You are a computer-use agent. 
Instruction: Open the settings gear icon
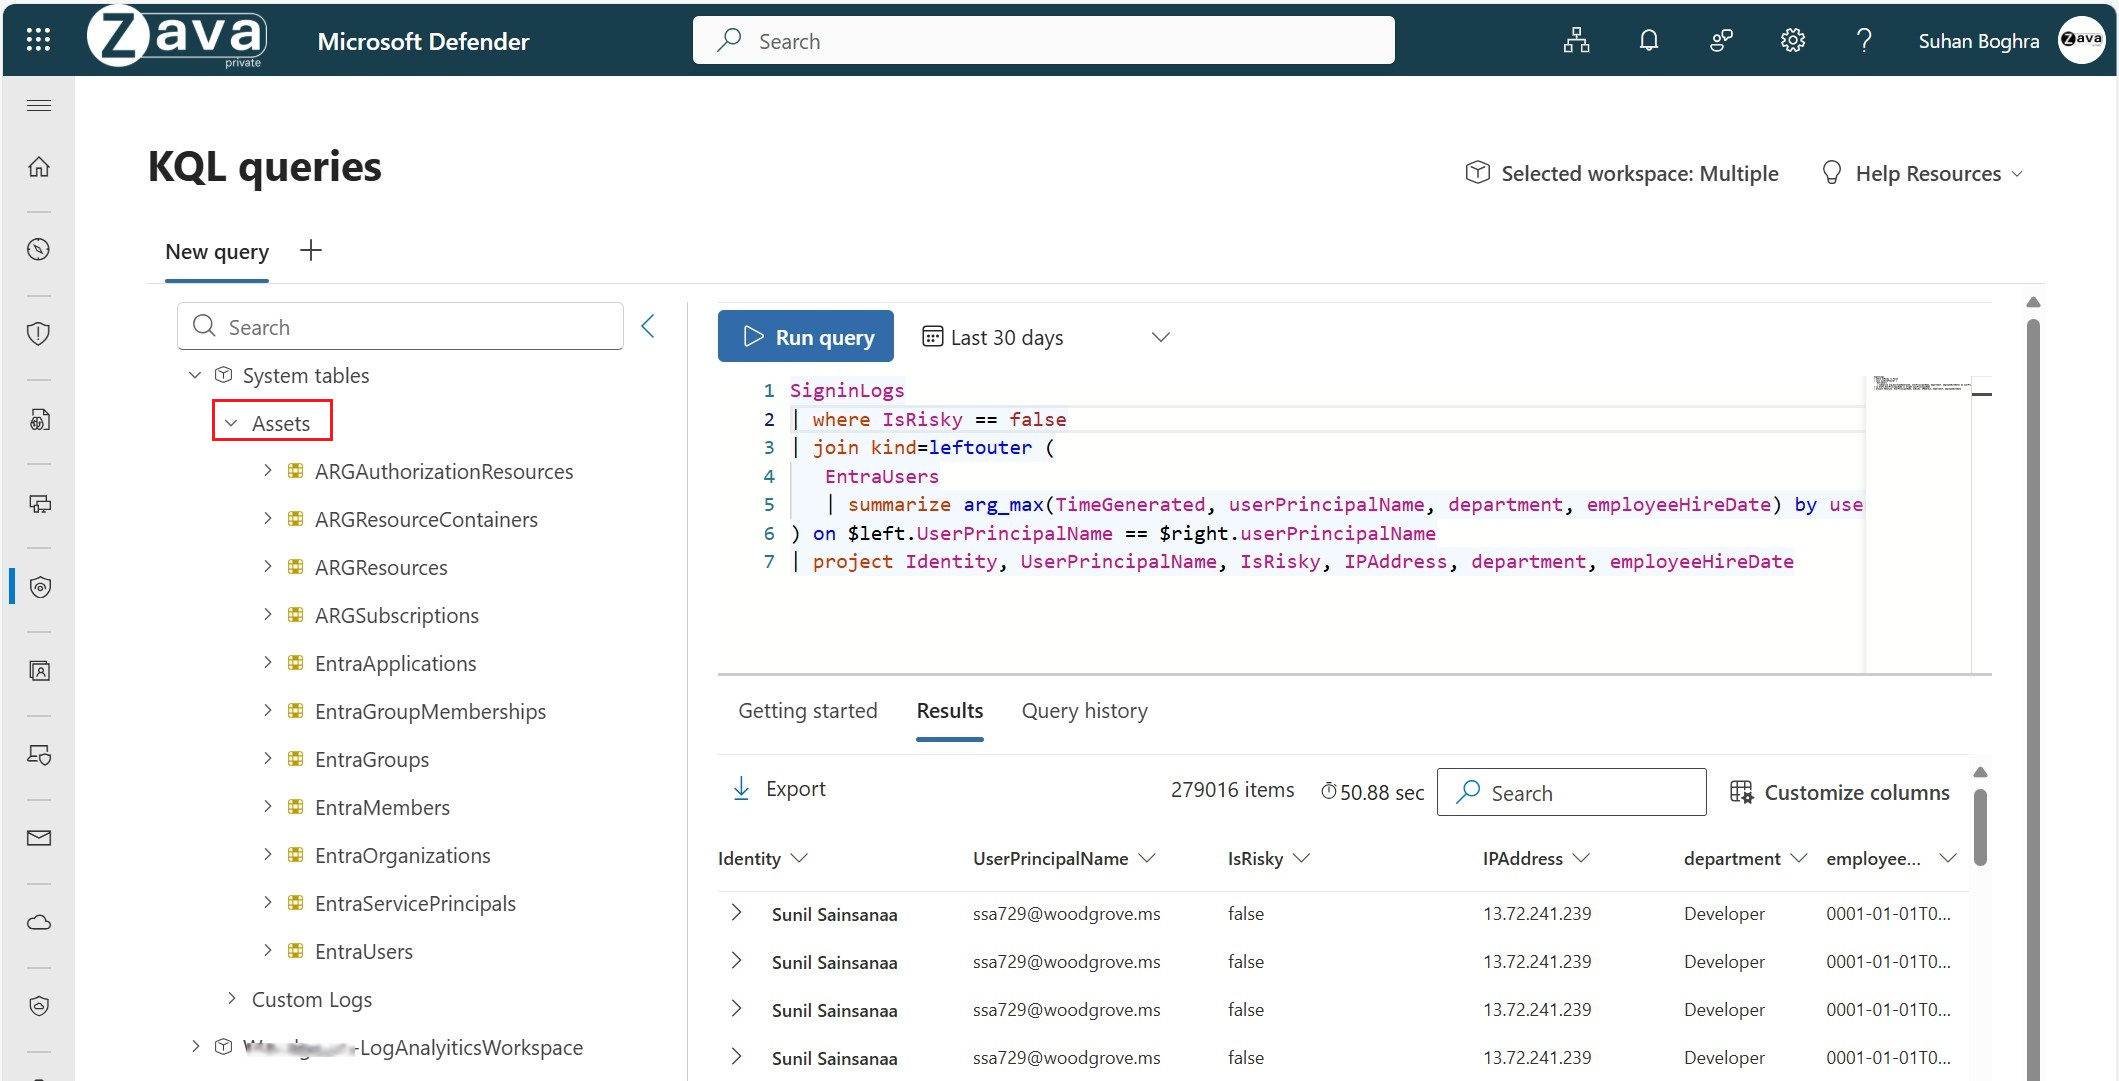(1792, 40)
